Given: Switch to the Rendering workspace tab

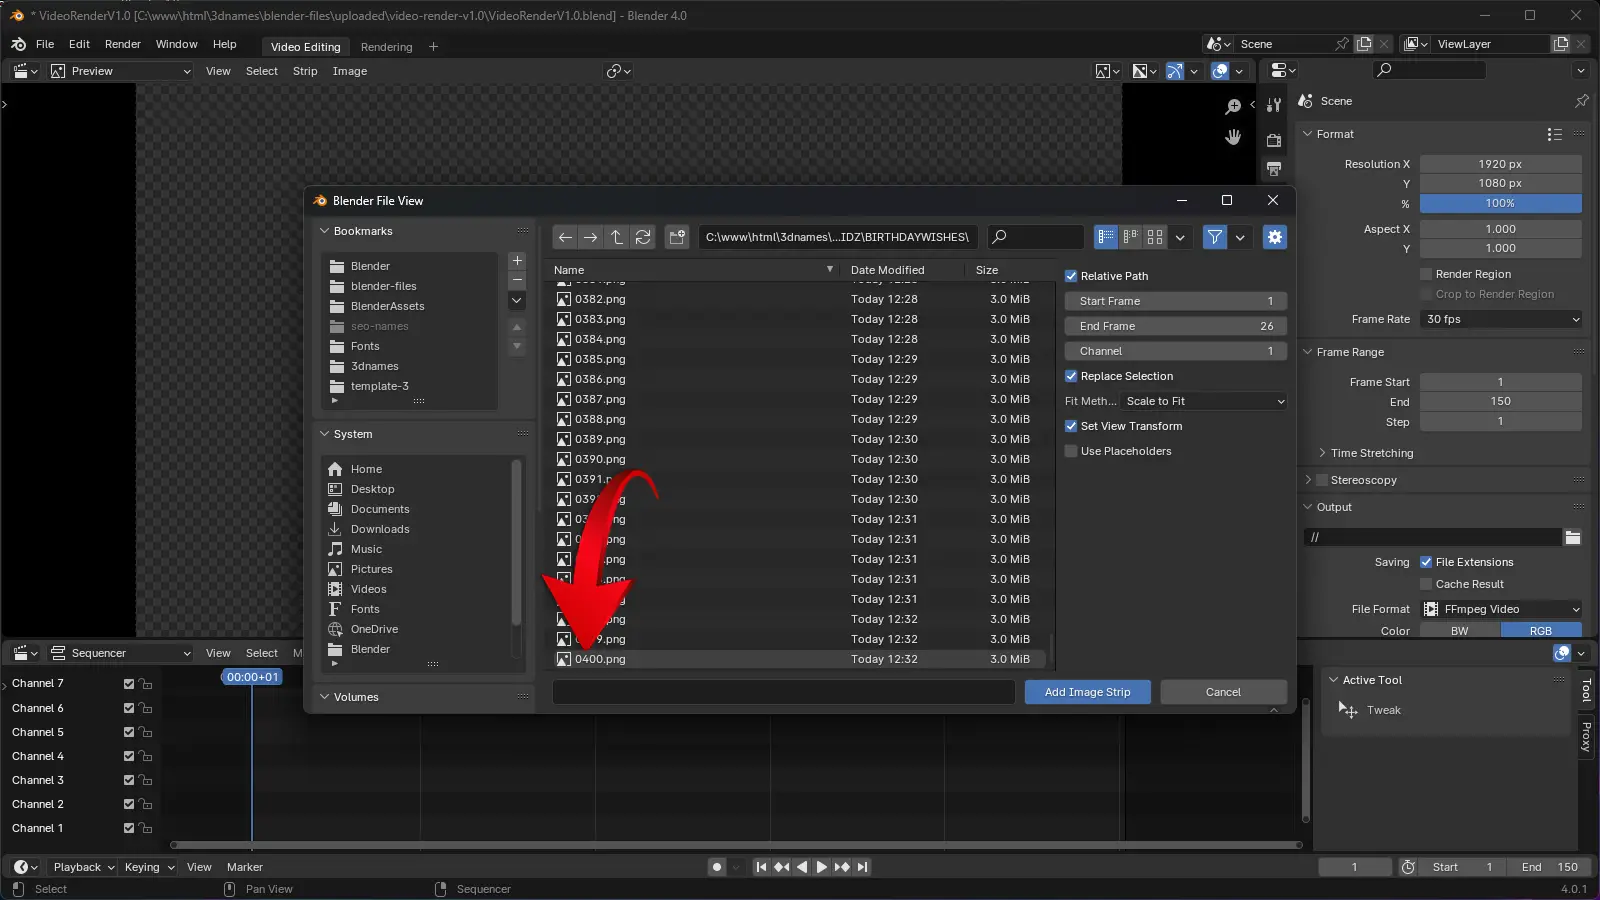Looking at the screenshot, I should [386, 47].
